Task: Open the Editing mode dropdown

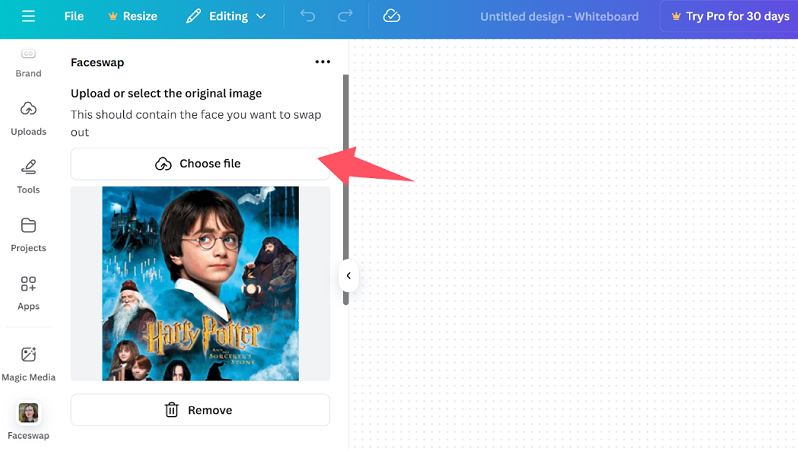Action: click(226, 16)
